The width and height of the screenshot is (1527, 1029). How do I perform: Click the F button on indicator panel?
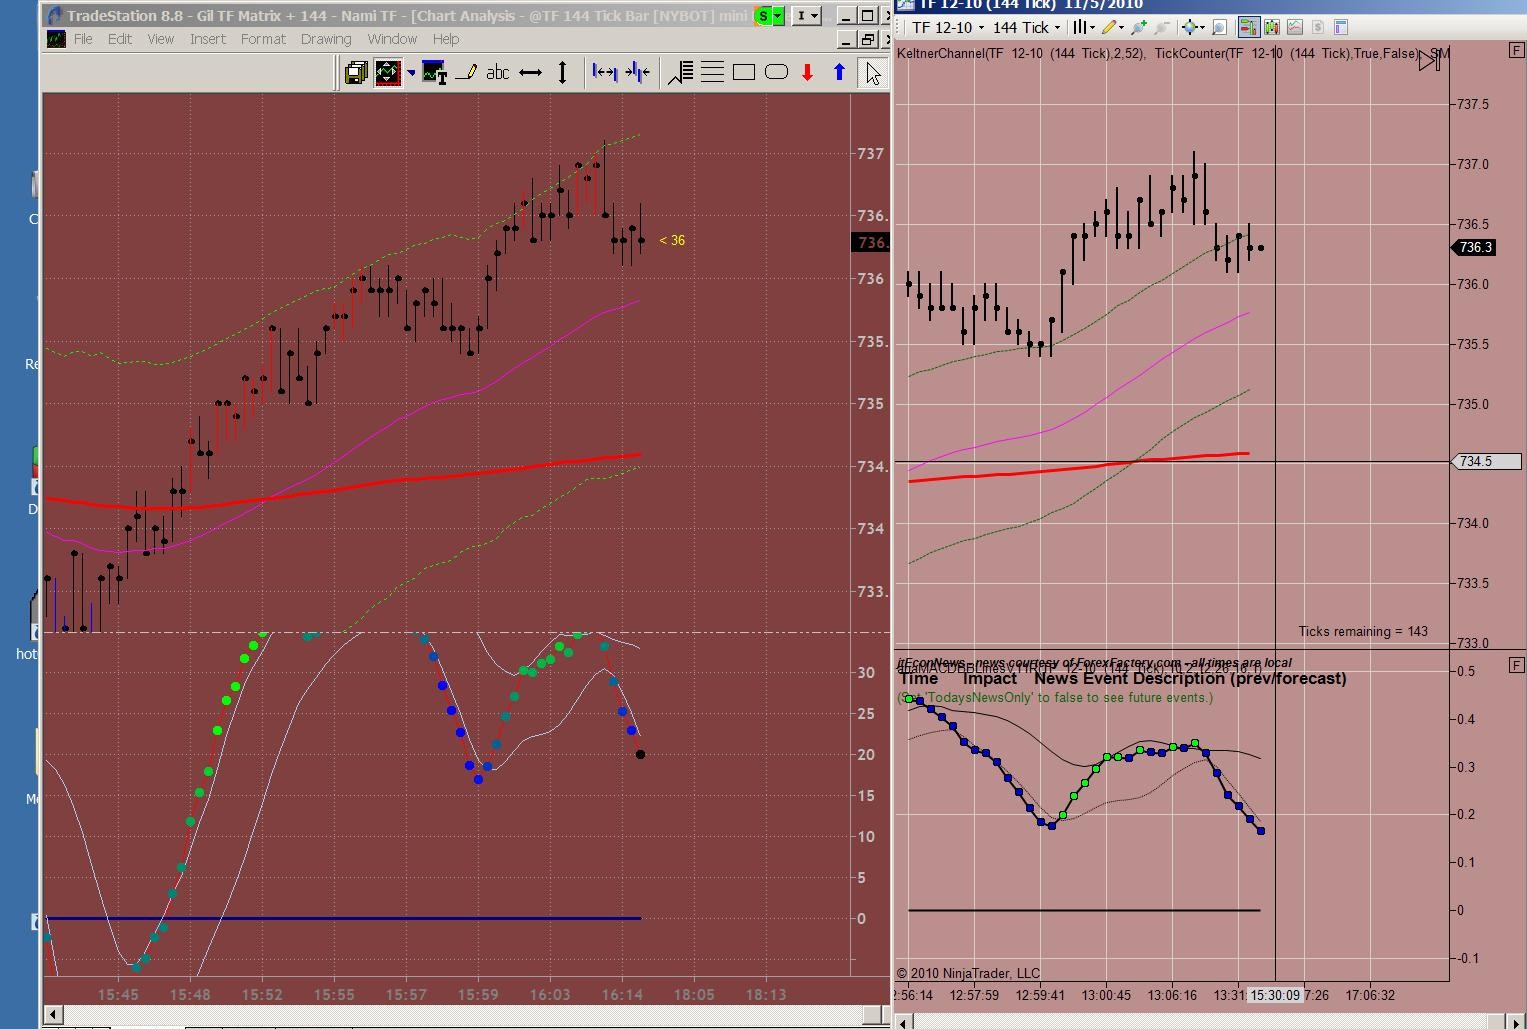pyautogui.click(x=1516, y=665)
